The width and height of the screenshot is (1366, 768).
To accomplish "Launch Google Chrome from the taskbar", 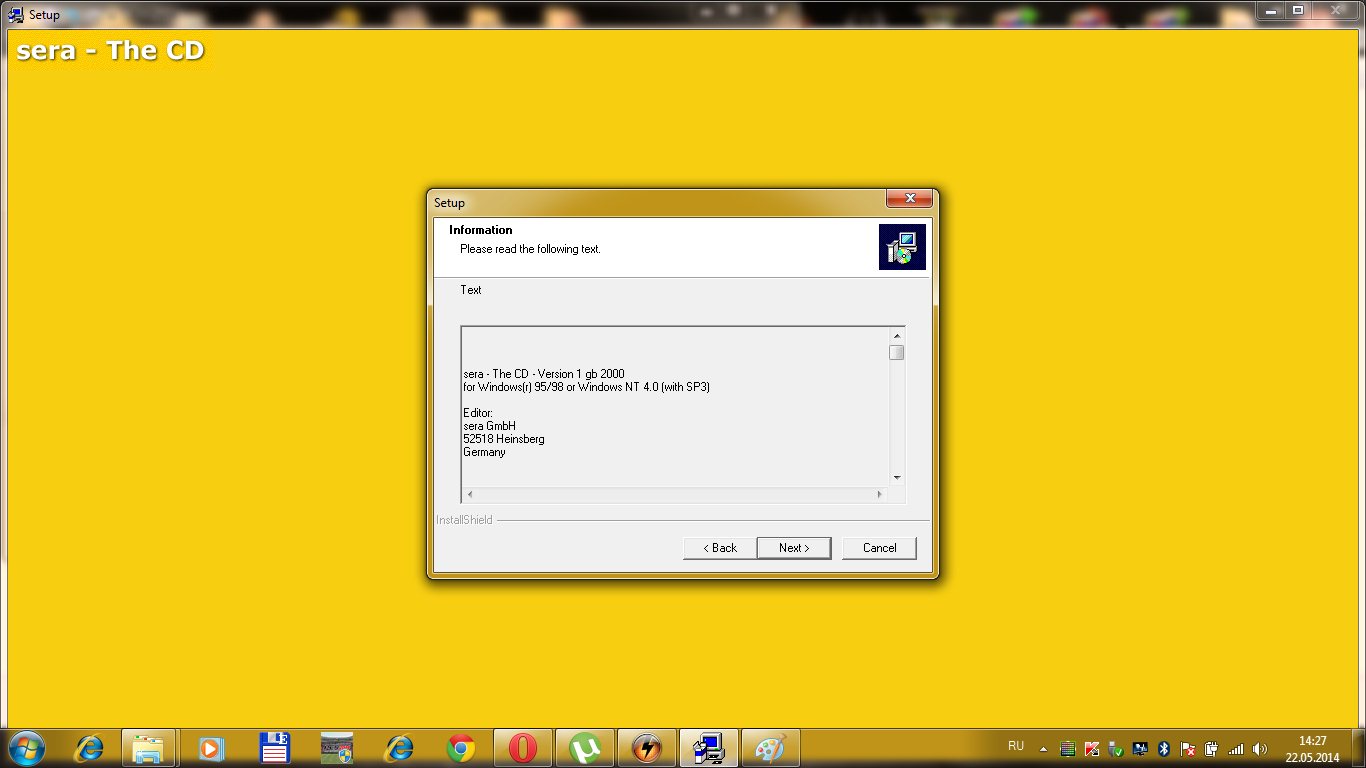I will click(x=461, y=748).
